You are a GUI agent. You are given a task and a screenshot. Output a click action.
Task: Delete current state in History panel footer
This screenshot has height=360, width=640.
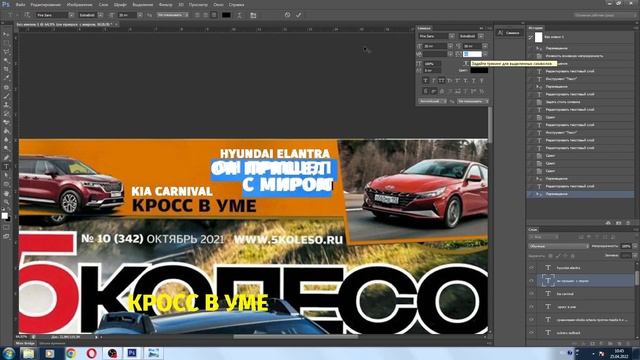628,223
